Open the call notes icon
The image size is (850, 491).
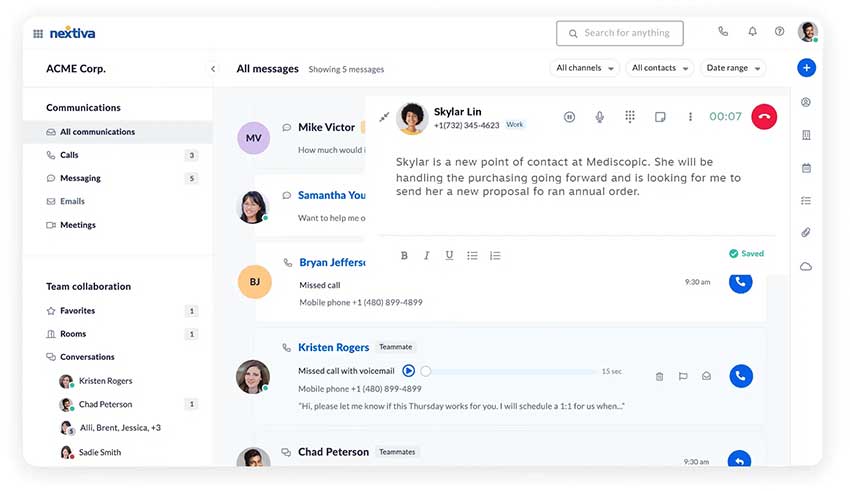(x=660, y=117)
